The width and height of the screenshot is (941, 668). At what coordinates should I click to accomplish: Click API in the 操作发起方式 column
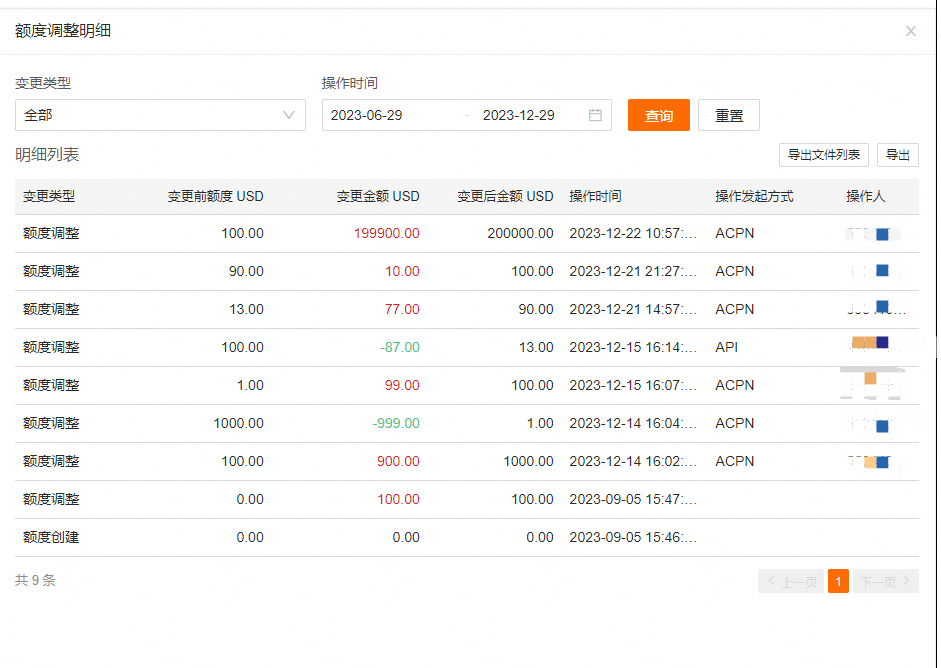coord(727,347)
